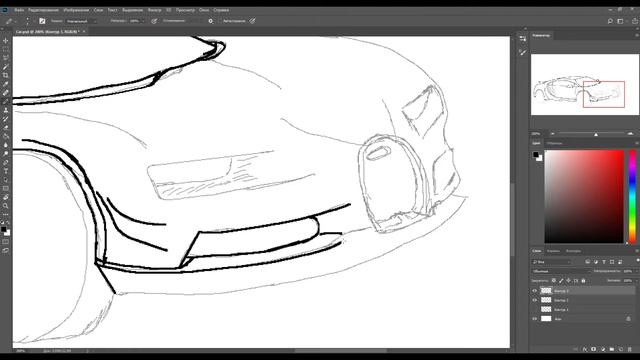Image resolution: width=640 pixels, height=360 pixels.
Task: Open the layer blend mode dropdown
Action: pyautogui.click(x=561, y=271)
